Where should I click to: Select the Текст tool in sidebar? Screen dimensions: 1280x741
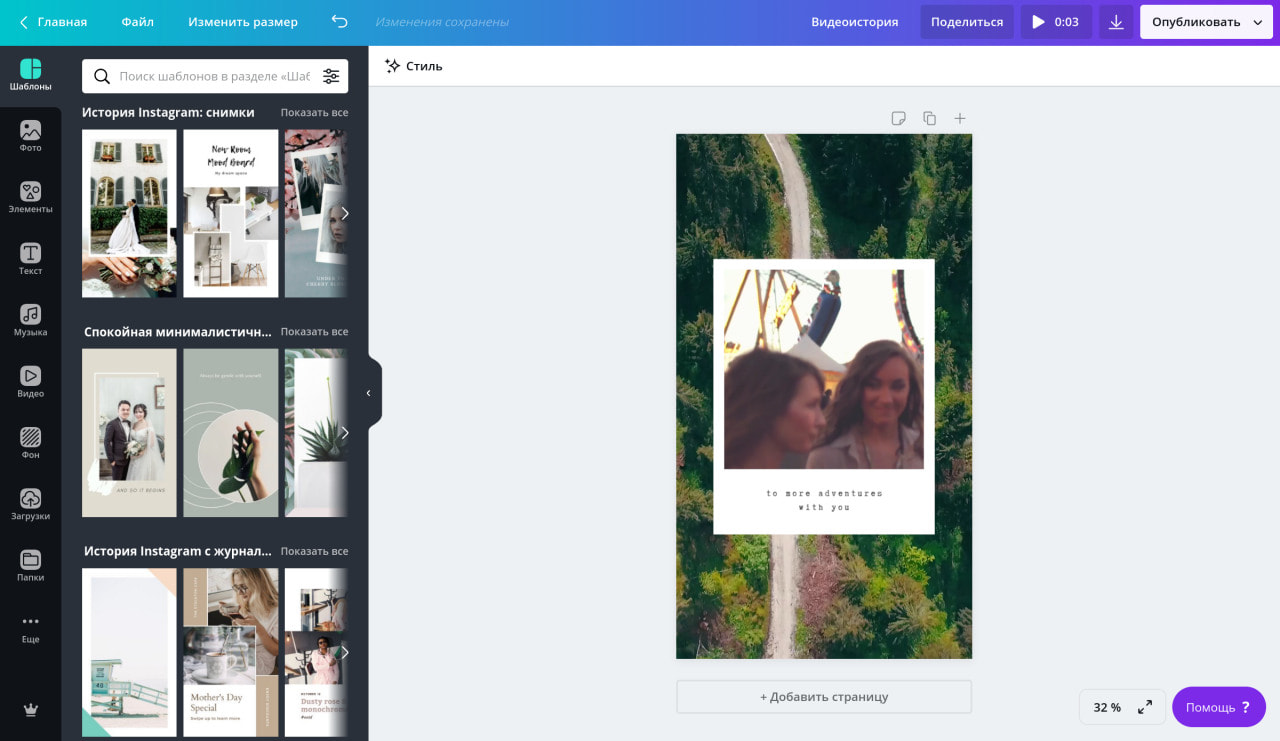pos(30,259)
